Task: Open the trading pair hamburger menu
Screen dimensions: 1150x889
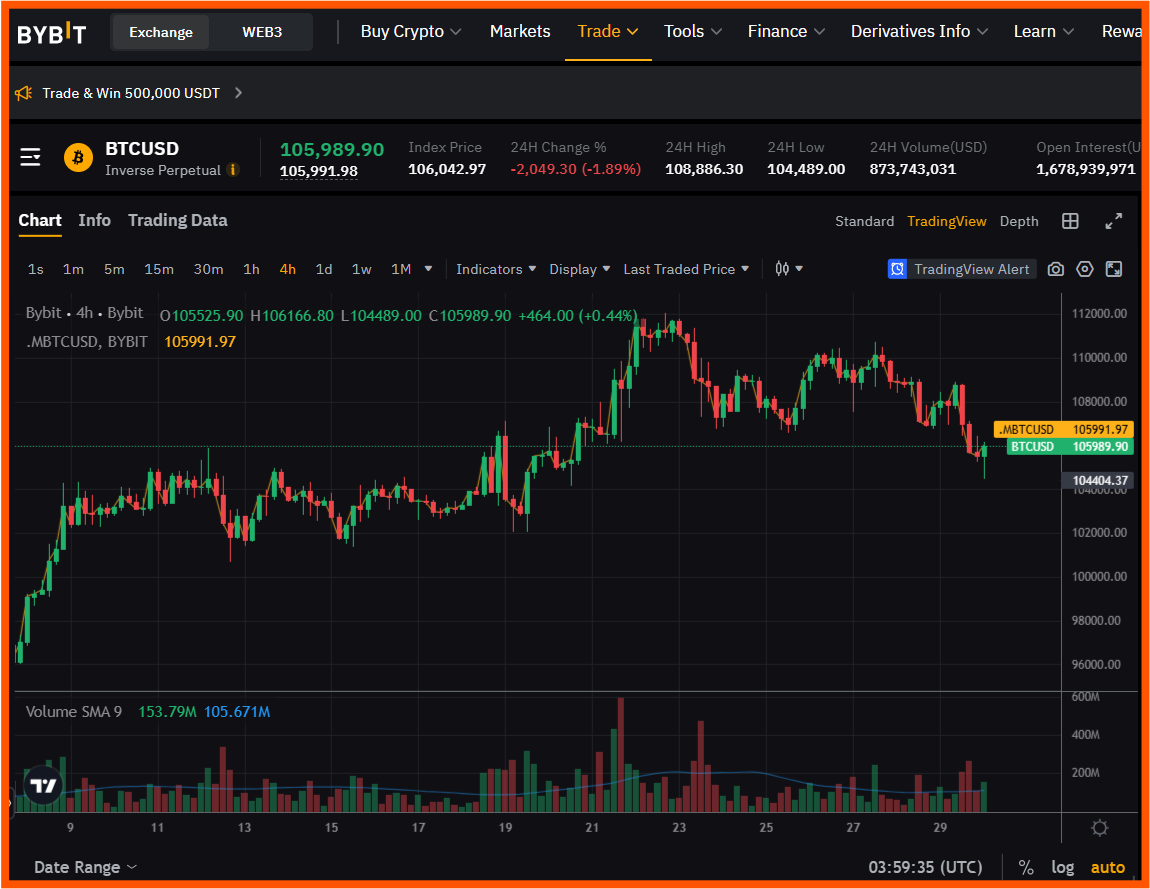Action: pyautogui.click(x=30, y=157)
